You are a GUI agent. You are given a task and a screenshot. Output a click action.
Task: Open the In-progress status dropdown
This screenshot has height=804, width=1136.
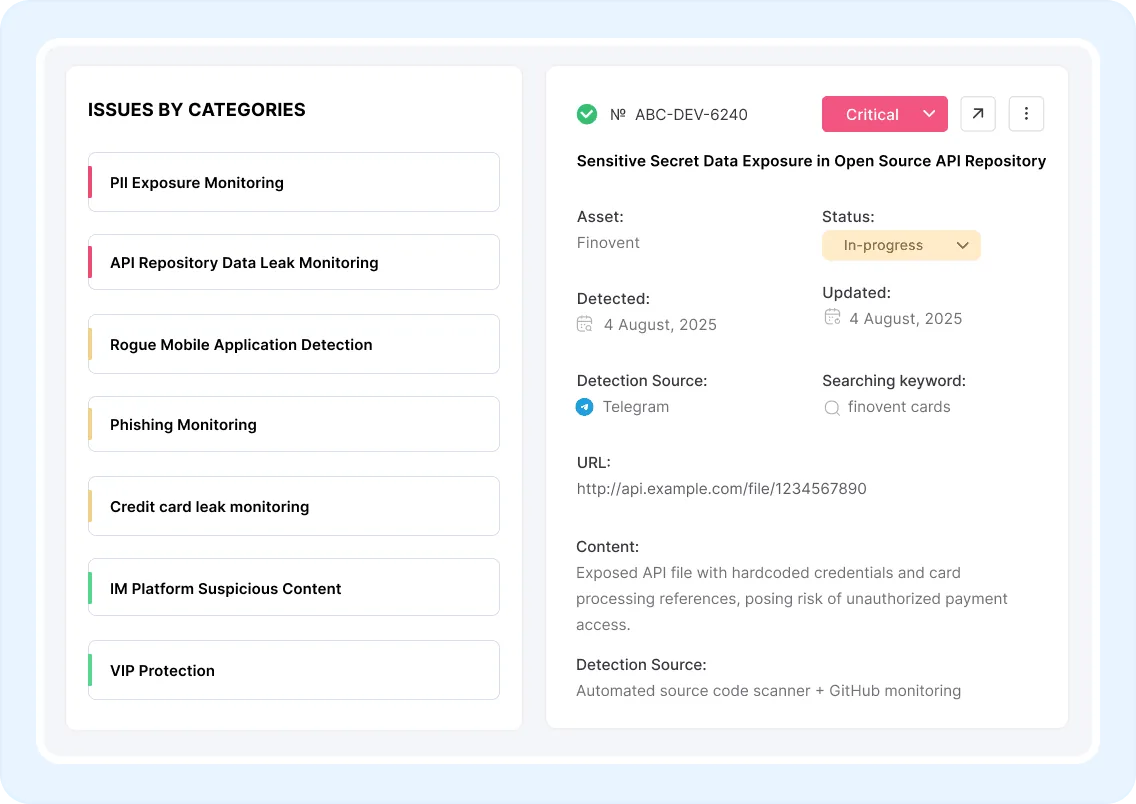900,245
